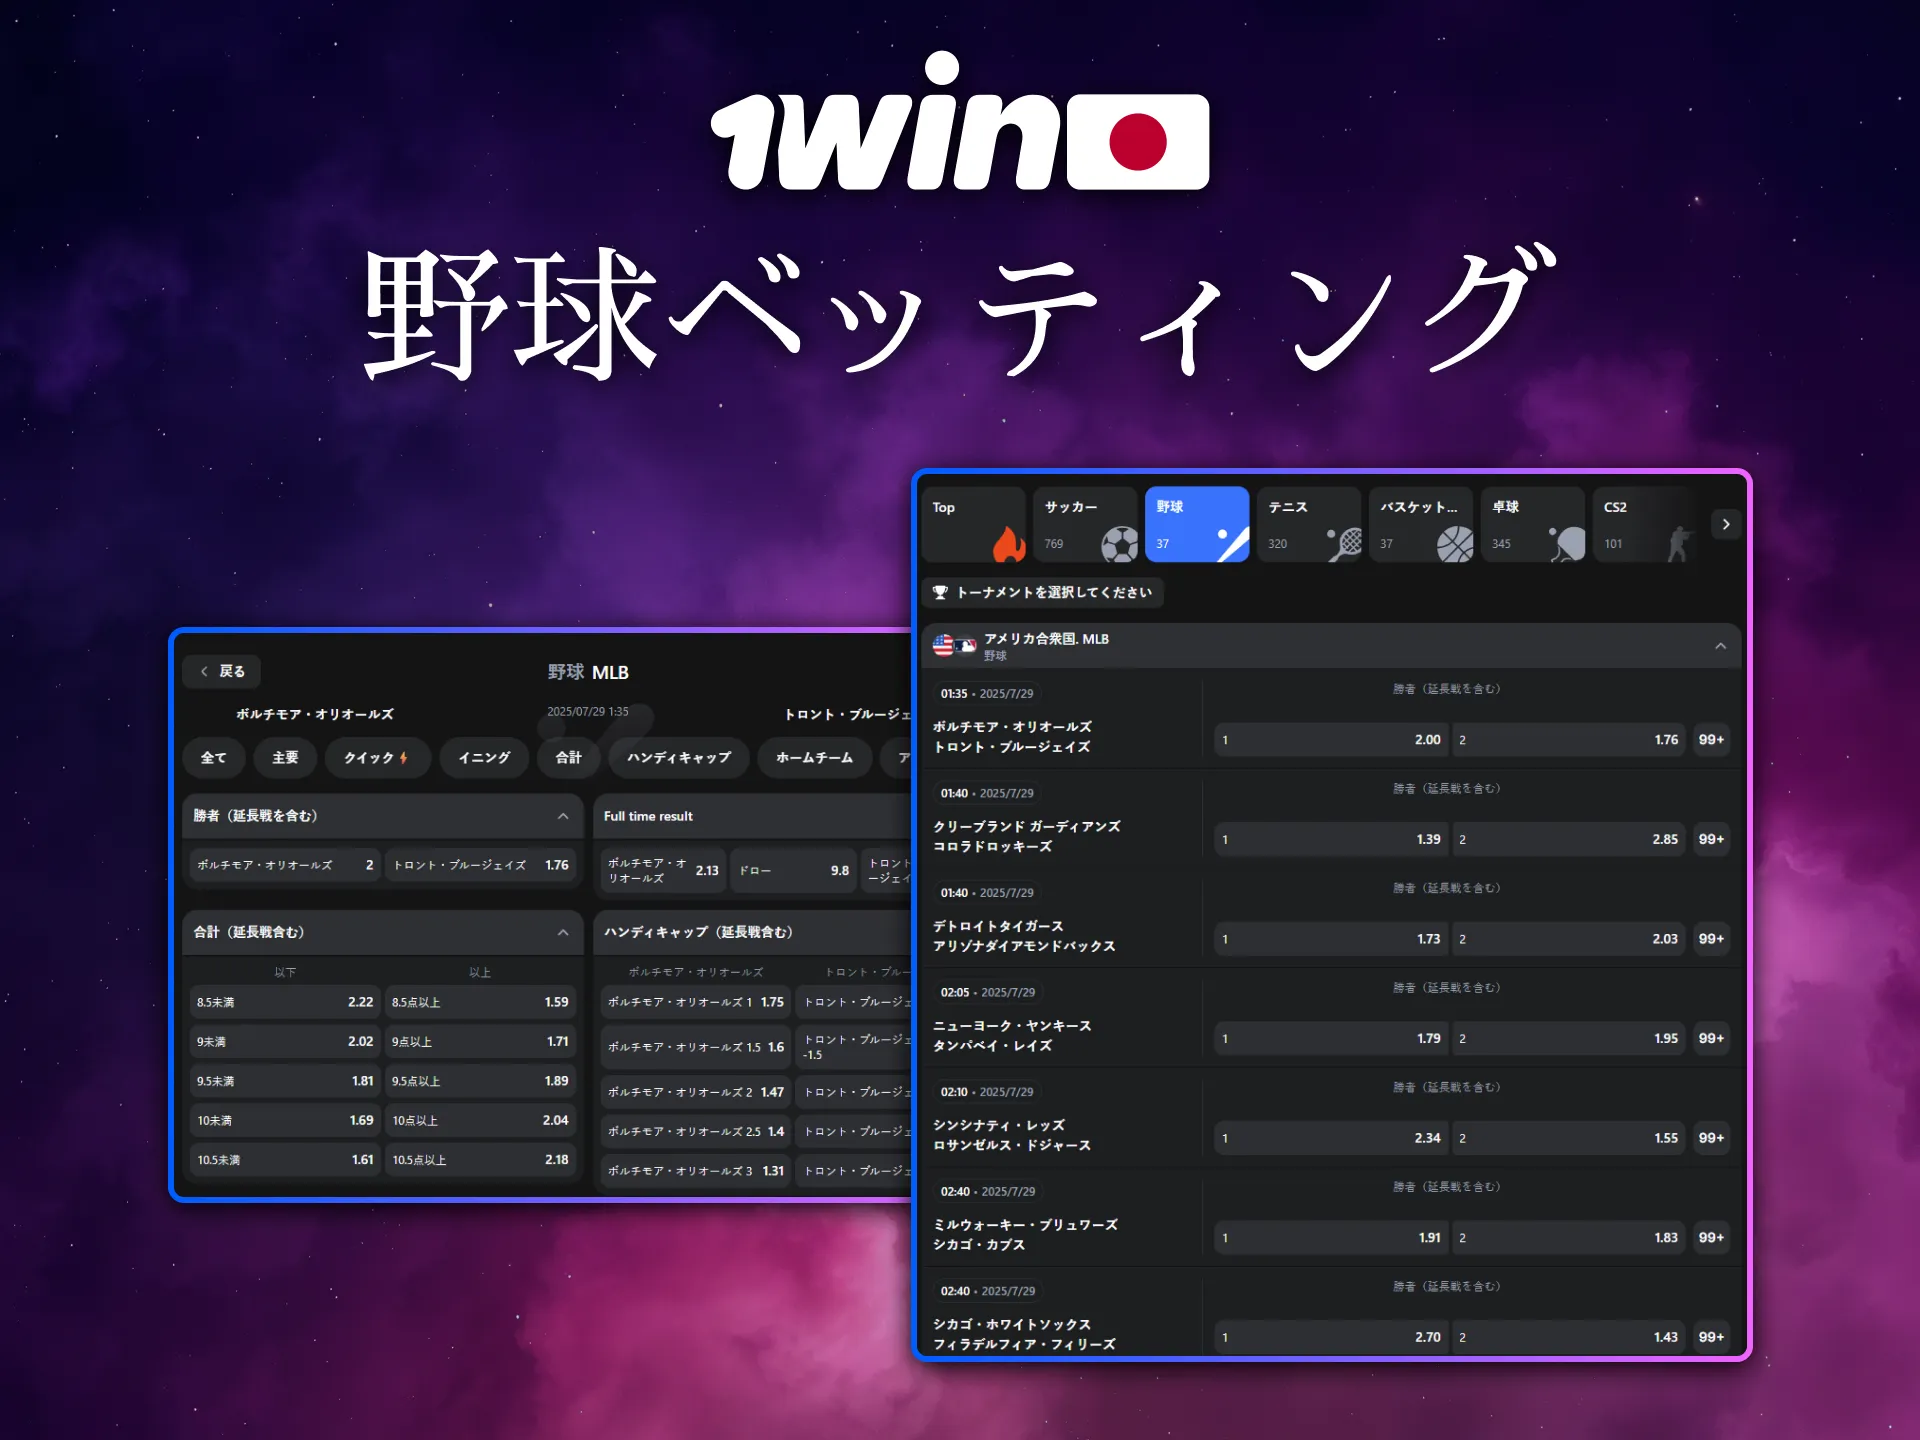The image size is (1920, 1440).
Task: Pick 10未満 total at 1.69
Action: 285,1120
